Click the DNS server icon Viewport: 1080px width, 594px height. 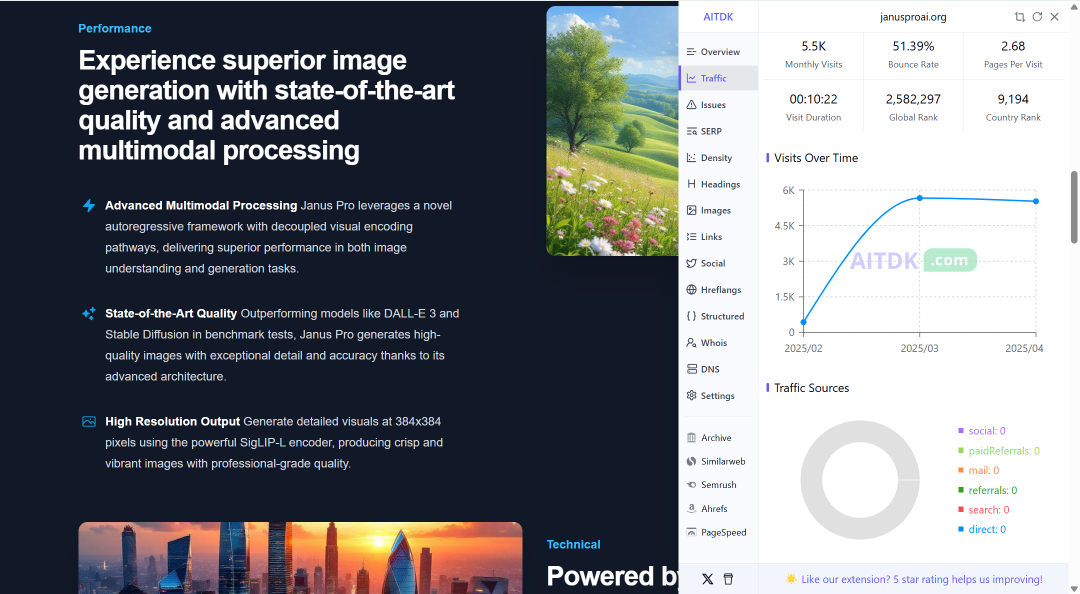coord(692,369)
